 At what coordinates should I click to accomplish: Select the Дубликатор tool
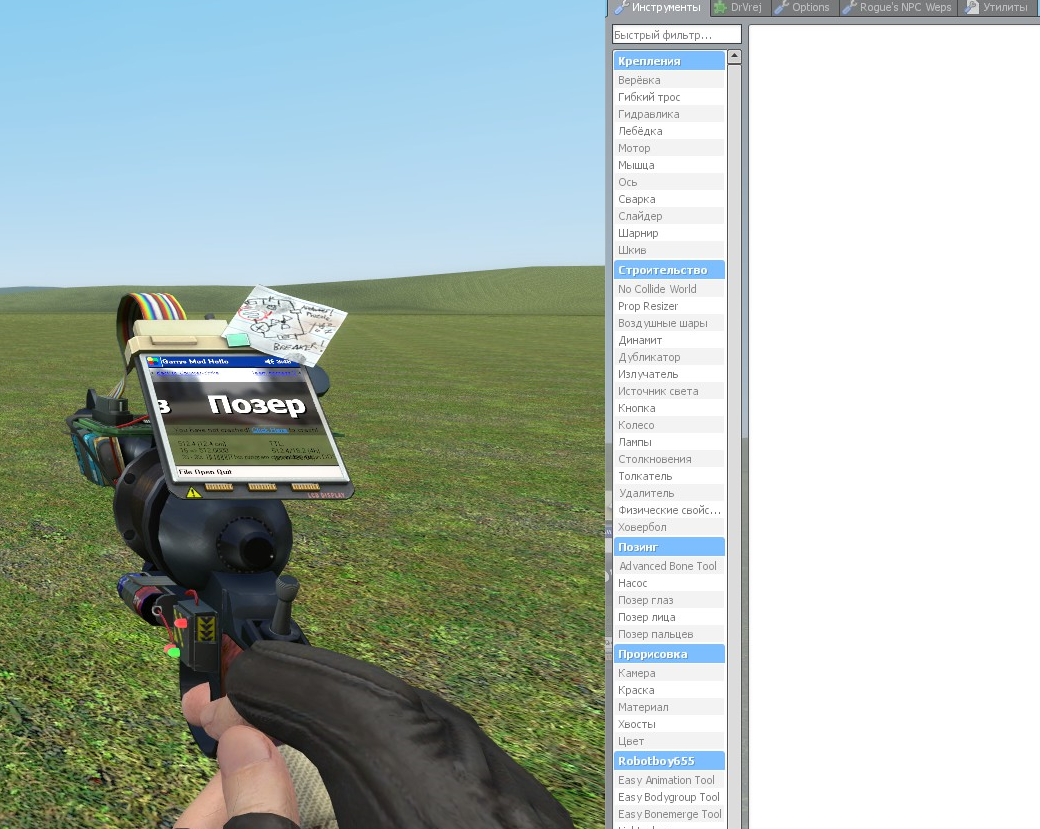coord(669,357)
